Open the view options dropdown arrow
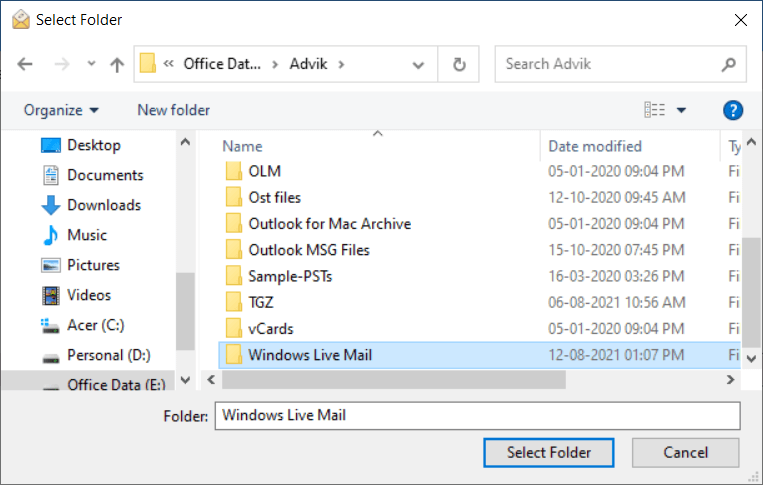 (x=681, y=110)
